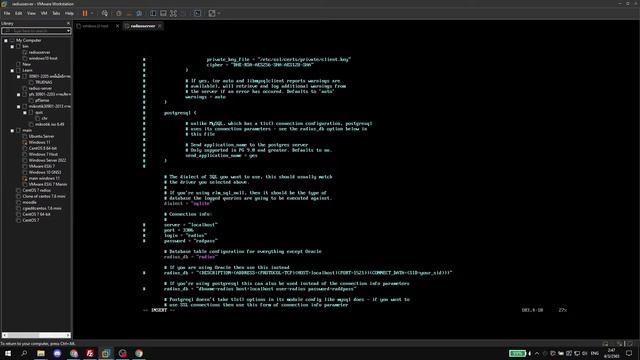This screenshot has height=360, width=640.
Task: Select the pfSense virtual machine
Action: (42, 100)
